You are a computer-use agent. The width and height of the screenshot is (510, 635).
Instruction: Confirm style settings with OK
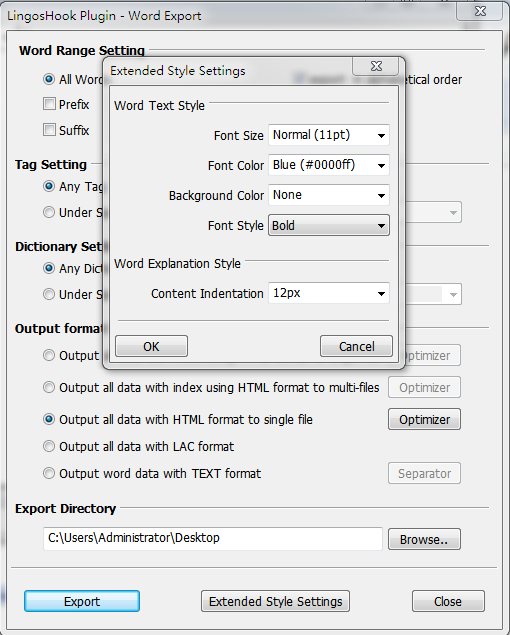[151, 346]
